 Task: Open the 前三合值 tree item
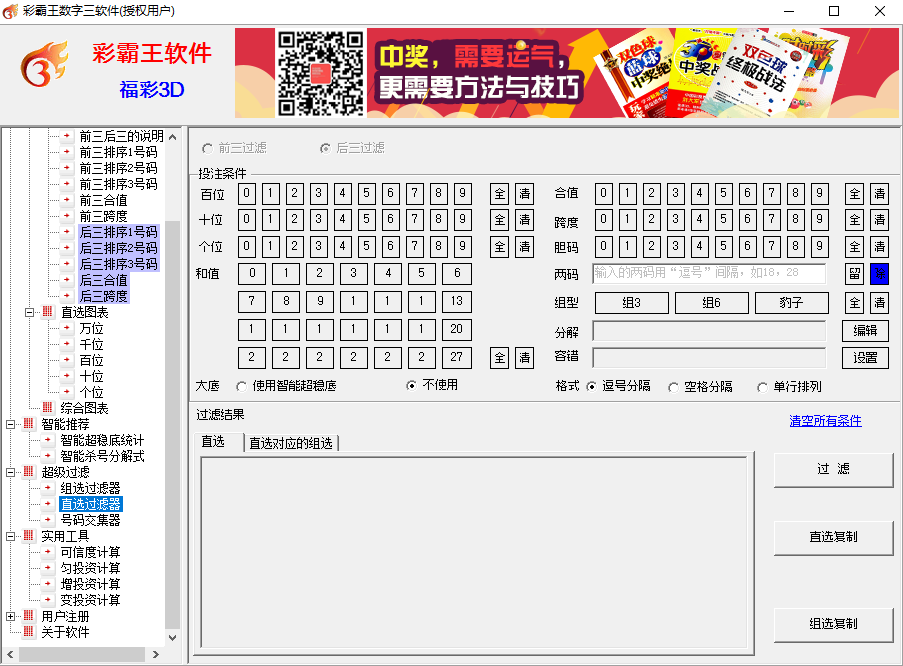click(103, 200)
